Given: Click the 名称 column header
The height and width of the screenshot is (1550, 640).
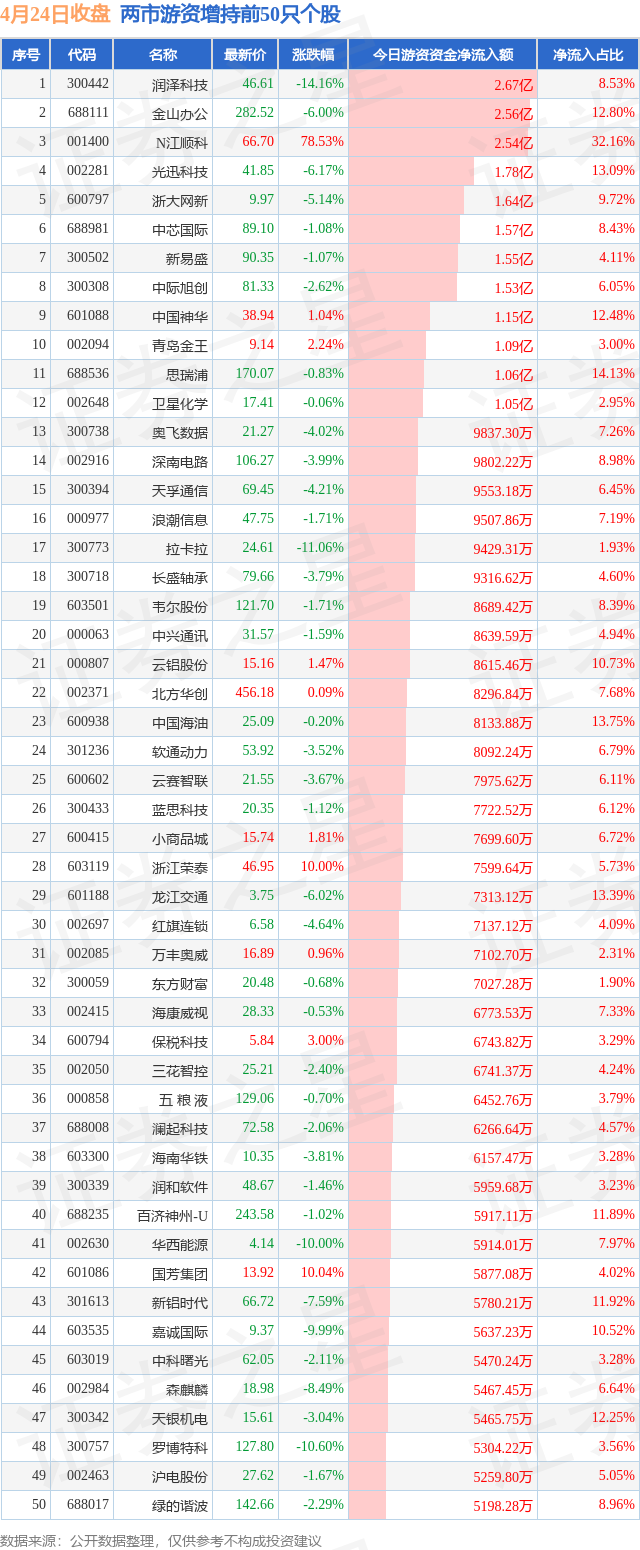Looking at the screenshot, I should (163, 55).
